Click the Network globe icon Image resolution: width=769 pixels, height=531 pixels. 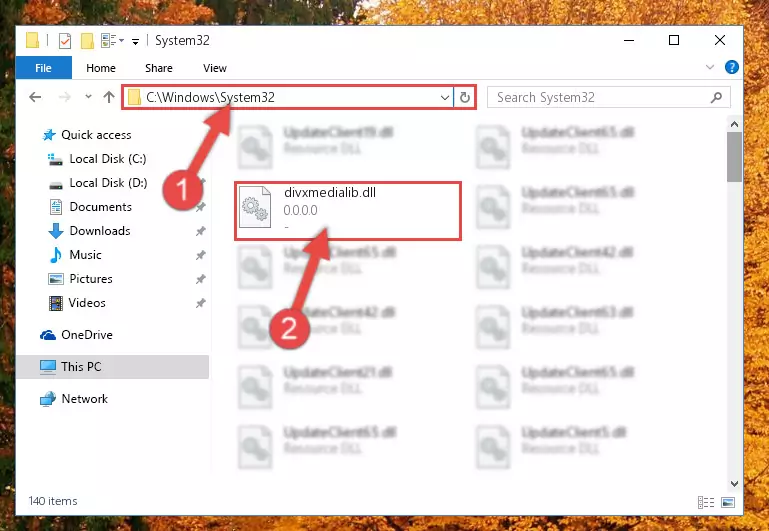(x=48, y=399)
